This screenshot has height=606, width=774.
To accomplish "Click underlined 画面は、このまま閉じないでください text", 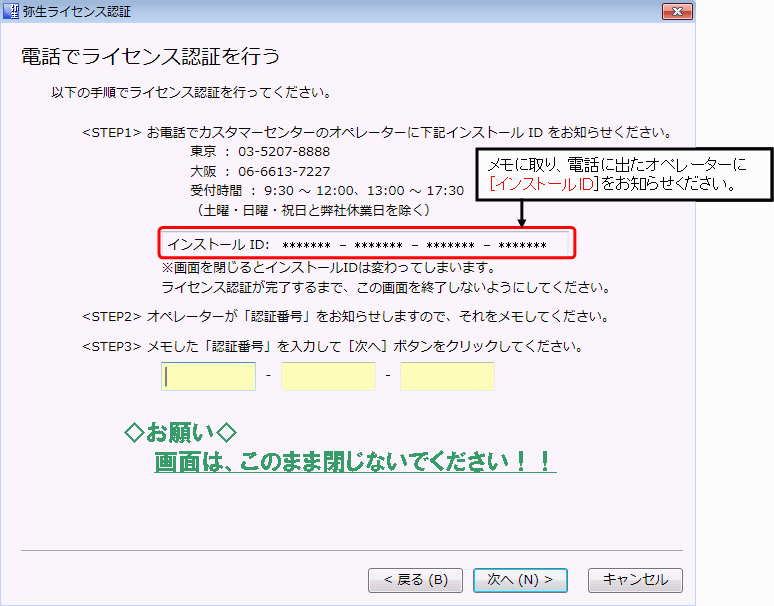I will pos(355,462).
